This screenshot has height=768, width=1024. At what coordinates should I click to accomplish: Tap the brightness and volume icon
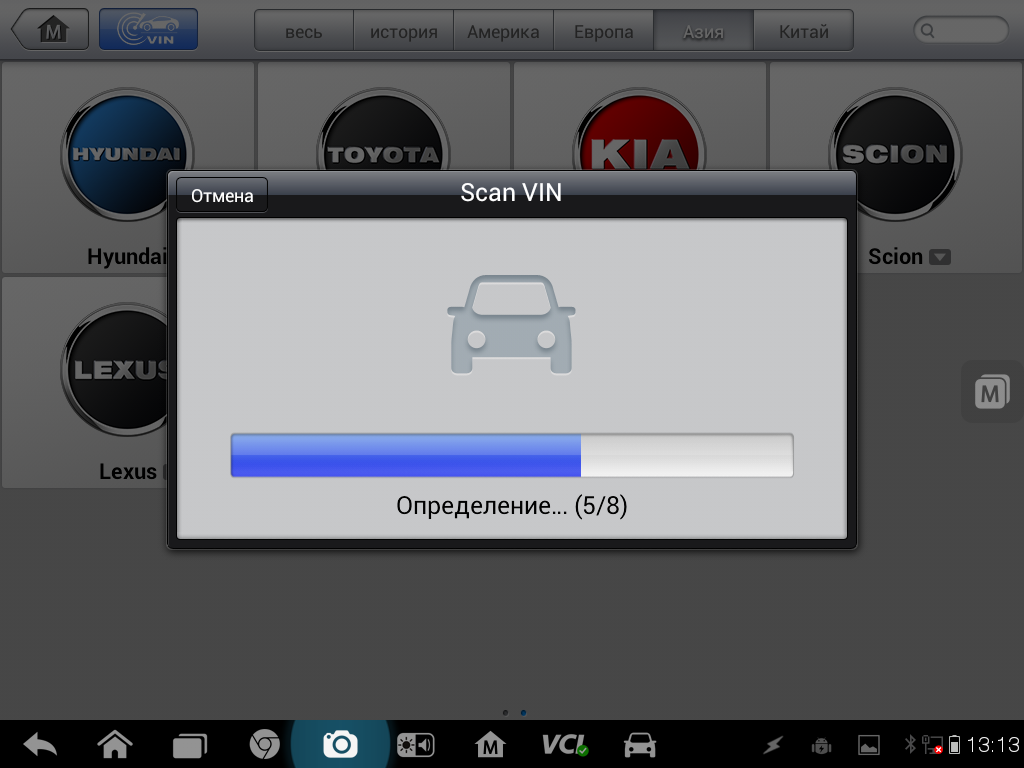(x=415, y=744)
